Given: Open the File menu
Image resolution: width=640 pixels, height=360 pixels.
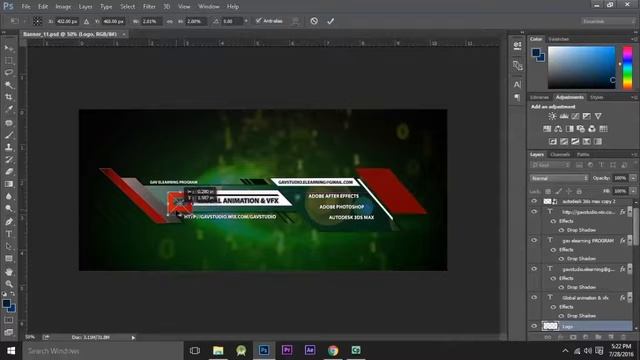Looking at the screenshot, I should point(26,7).
